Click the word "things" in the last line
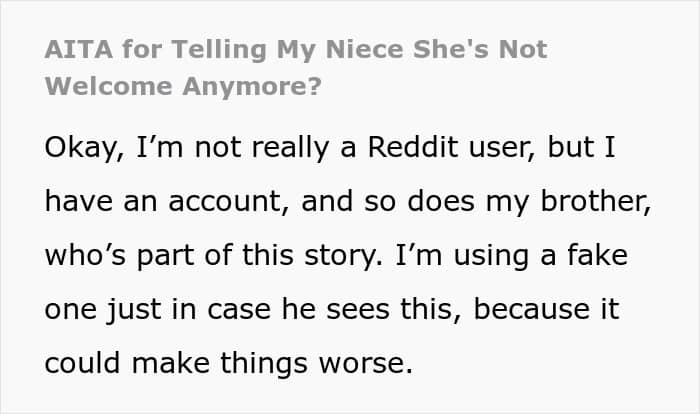 pos(264,364)
